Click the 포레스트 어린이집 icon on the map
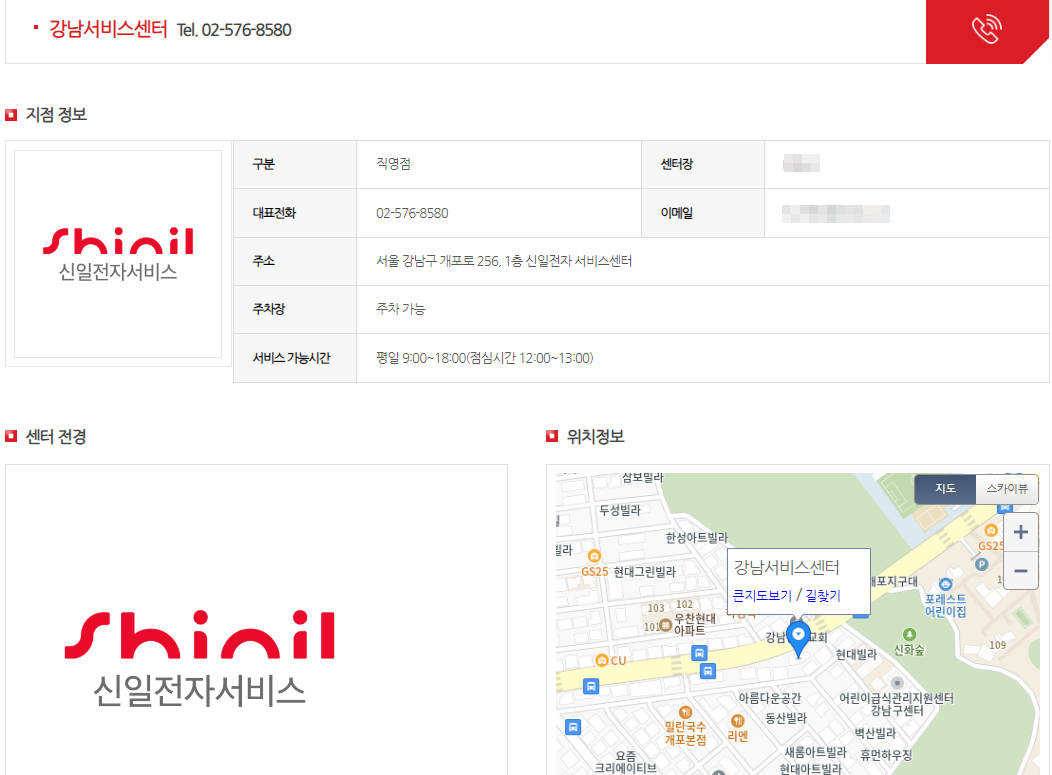The width and height of the screenshot is (1052, 775). pyautogui.click(x=945, y=582)
